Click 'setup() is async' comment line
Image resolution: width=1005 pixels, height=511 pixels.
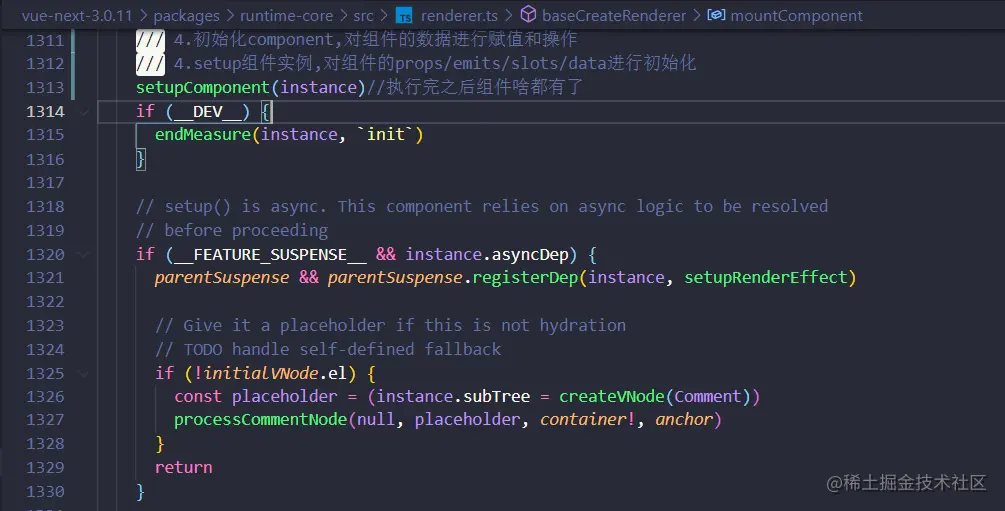coord(481,206)
